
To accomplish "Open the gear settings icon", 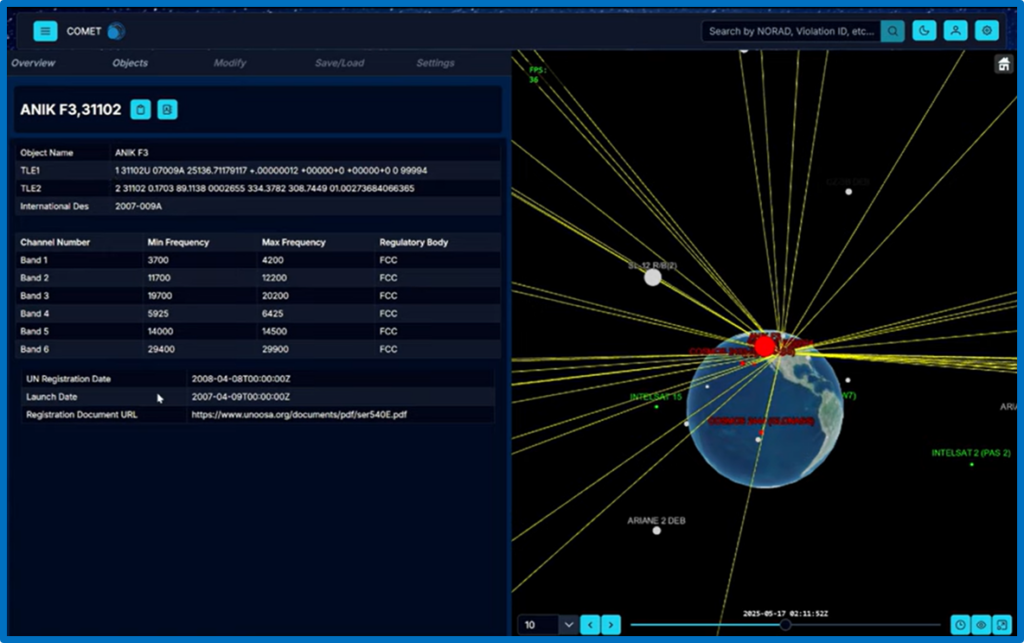I will [x=987, y=31].
